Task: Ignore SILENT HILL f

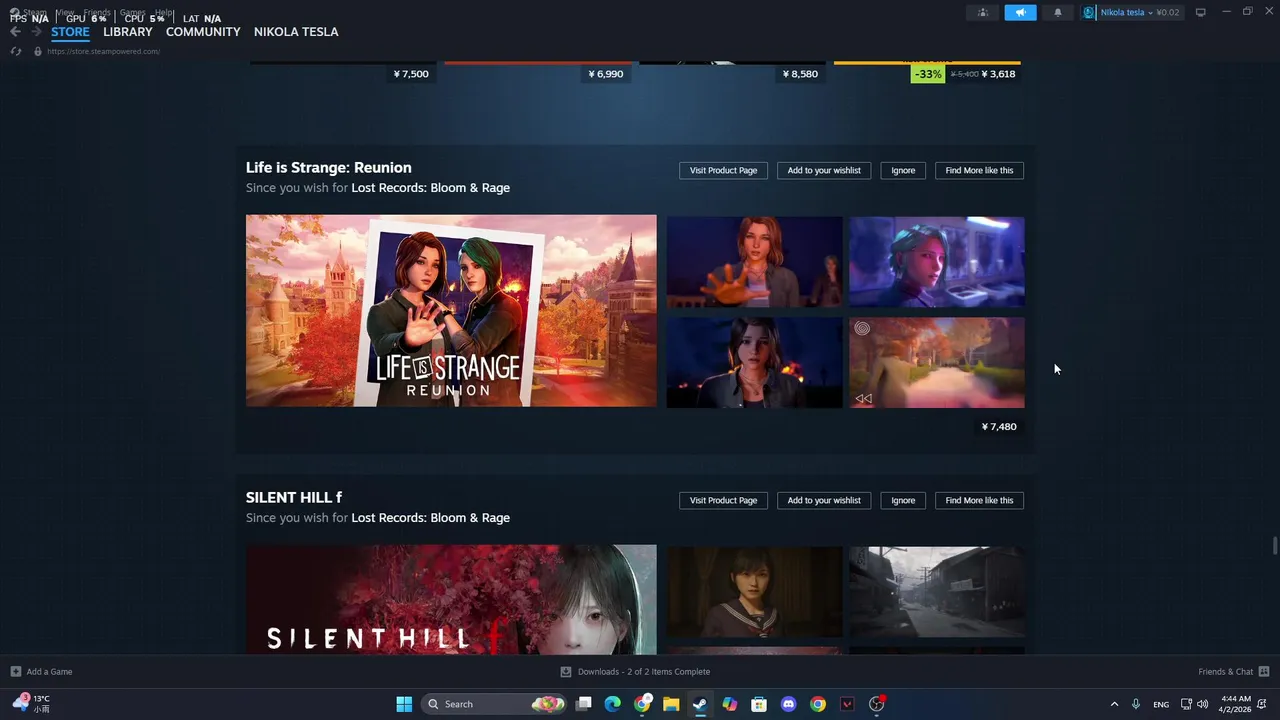Action: 903,500
